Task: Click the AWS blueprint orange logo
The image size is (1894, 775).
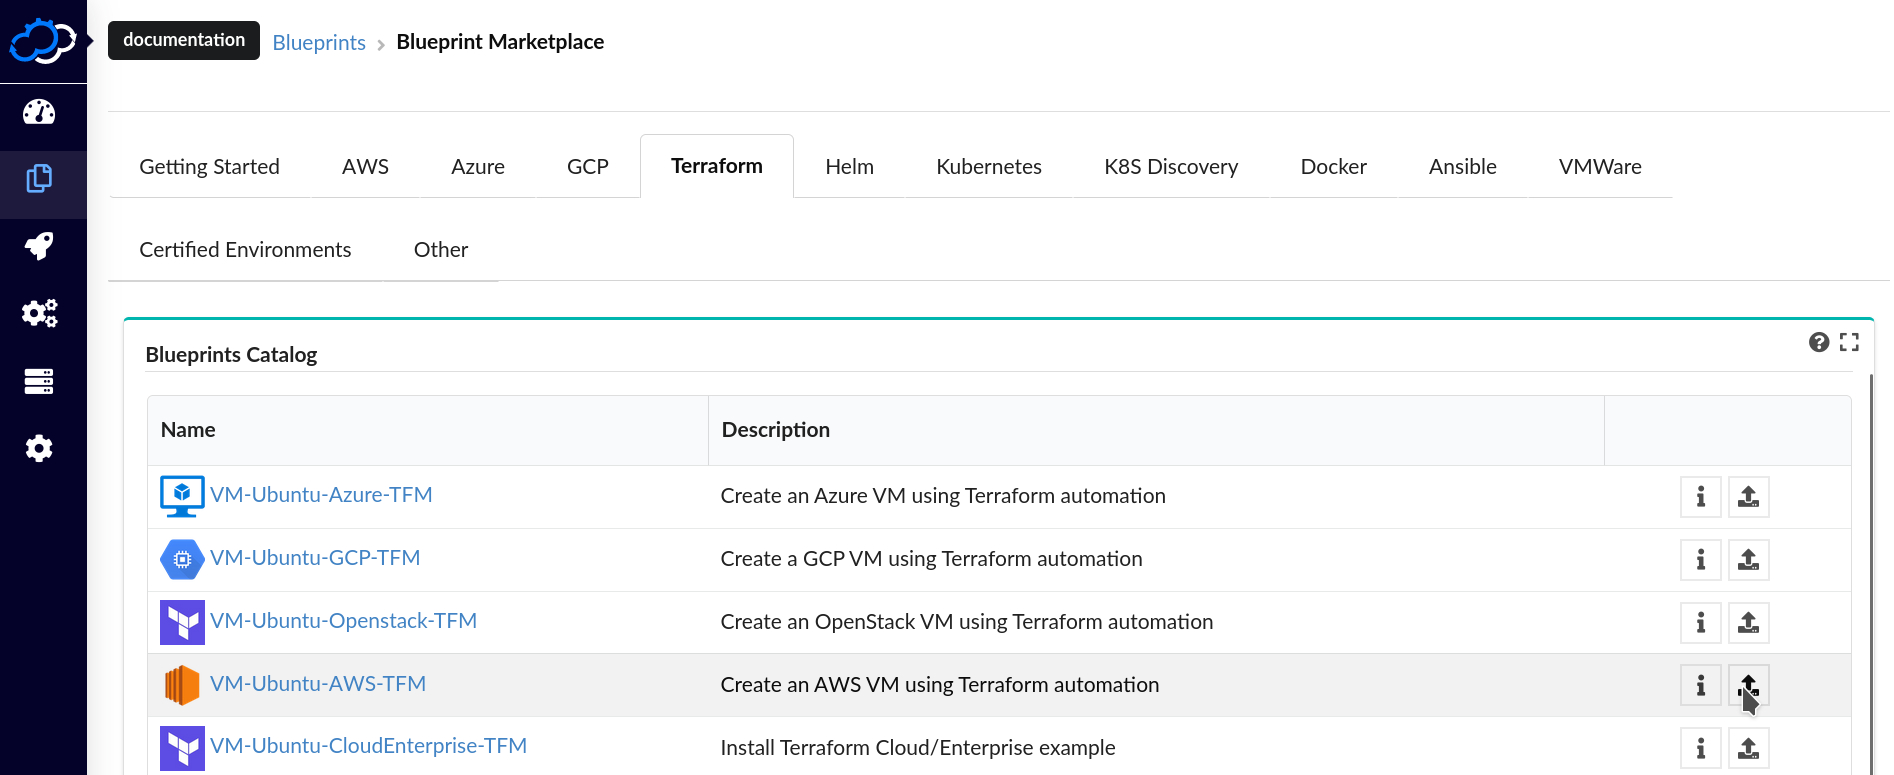Action: point(182,685)
